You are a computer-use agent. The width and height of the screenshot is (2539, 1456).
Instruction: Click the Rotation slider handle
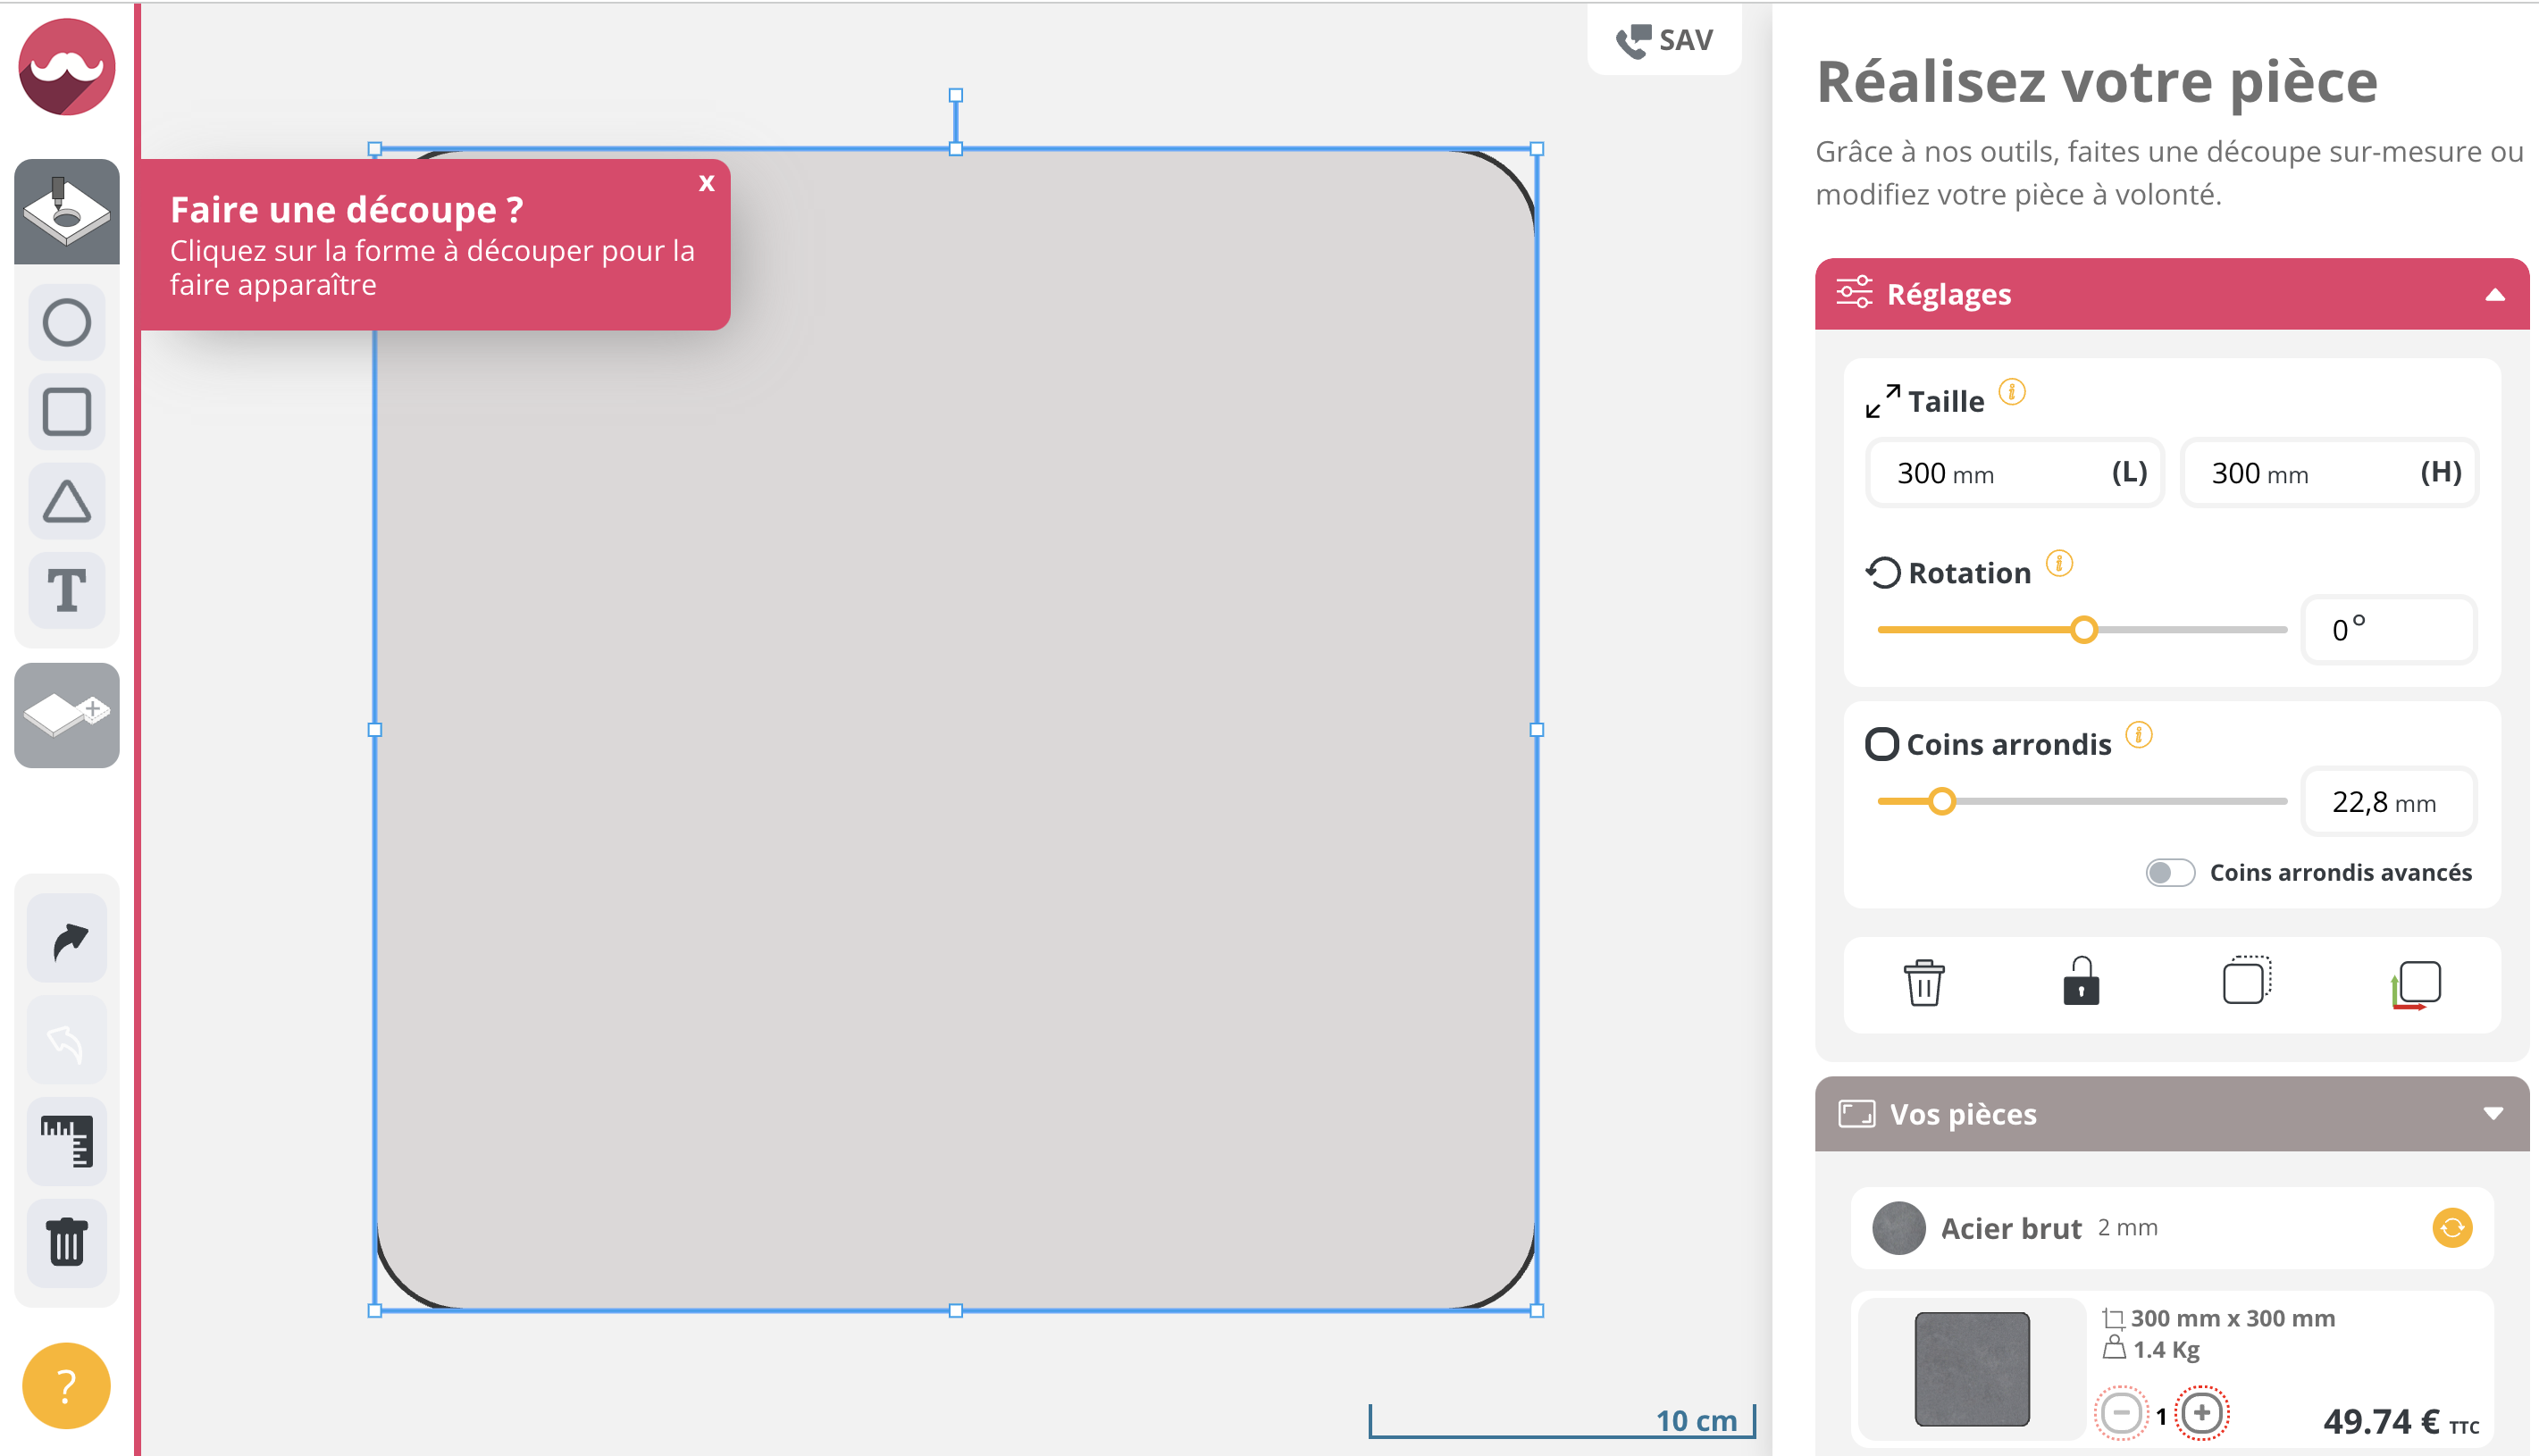(2084, 630)
